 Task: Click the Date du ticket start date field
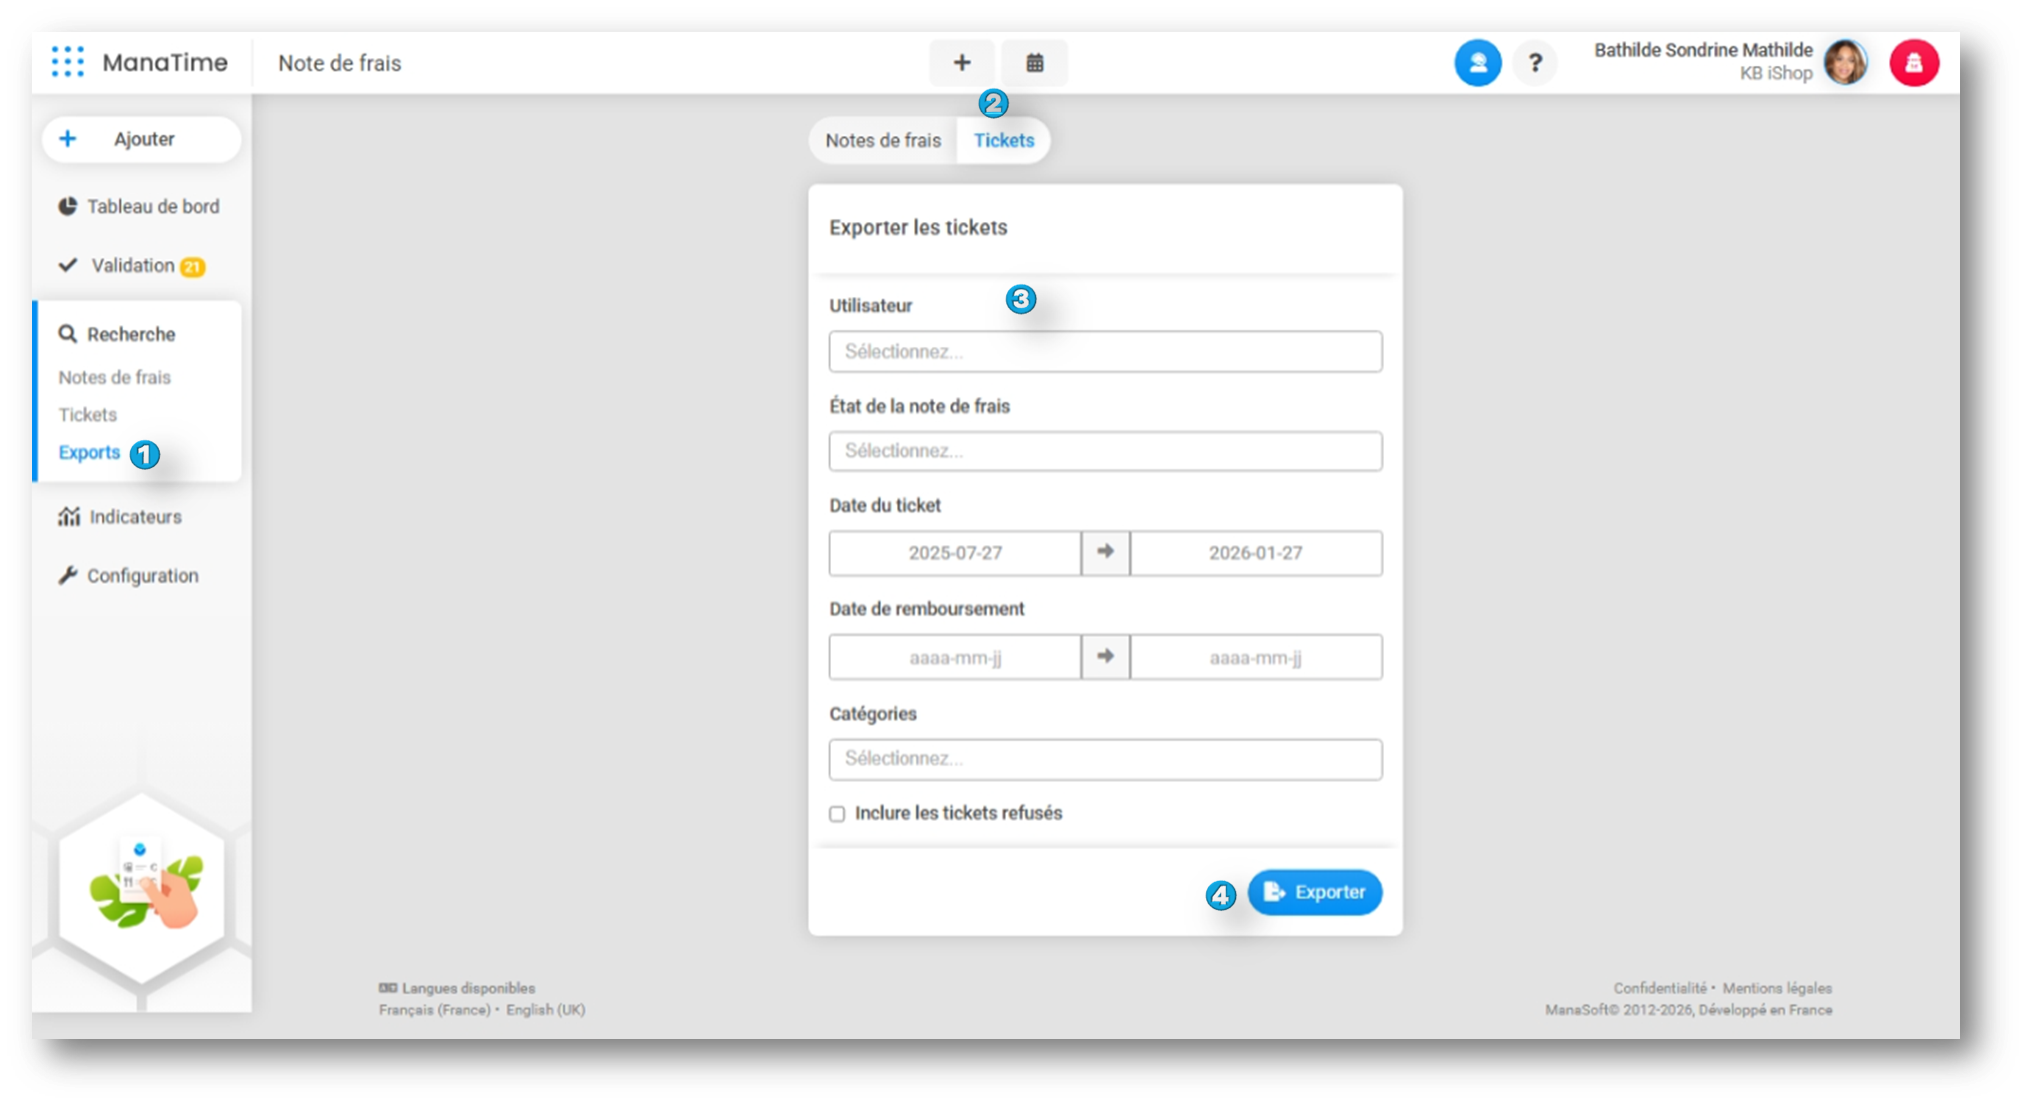pyautogui.click(x=954, y=553)
